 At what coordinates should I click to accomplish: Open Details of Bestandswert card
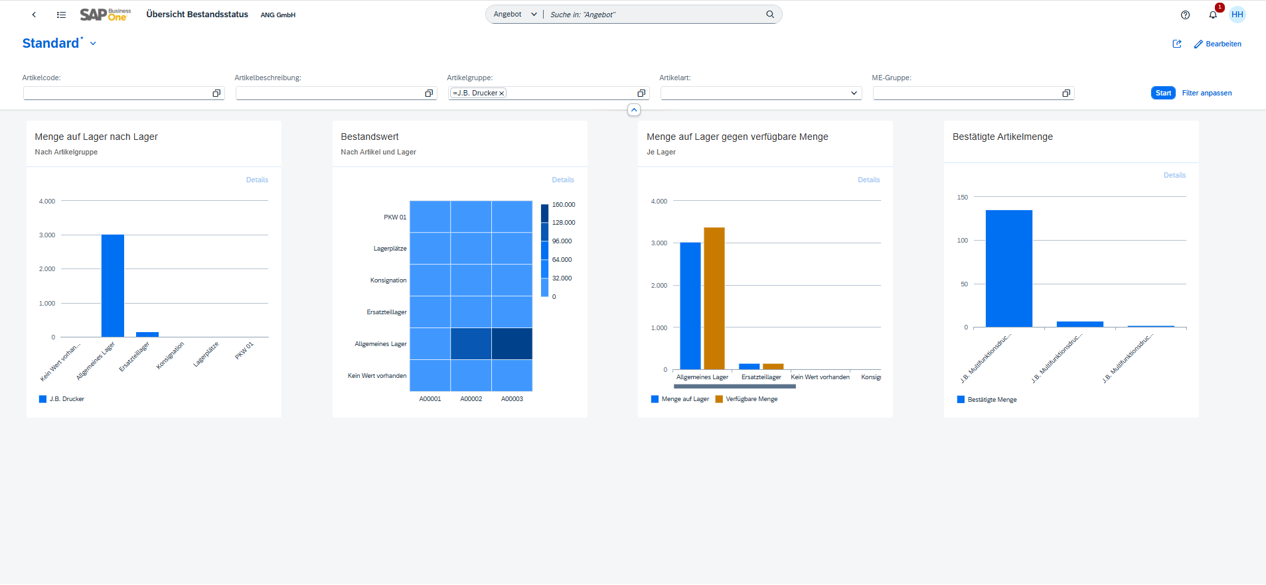[x=563, y=180]
